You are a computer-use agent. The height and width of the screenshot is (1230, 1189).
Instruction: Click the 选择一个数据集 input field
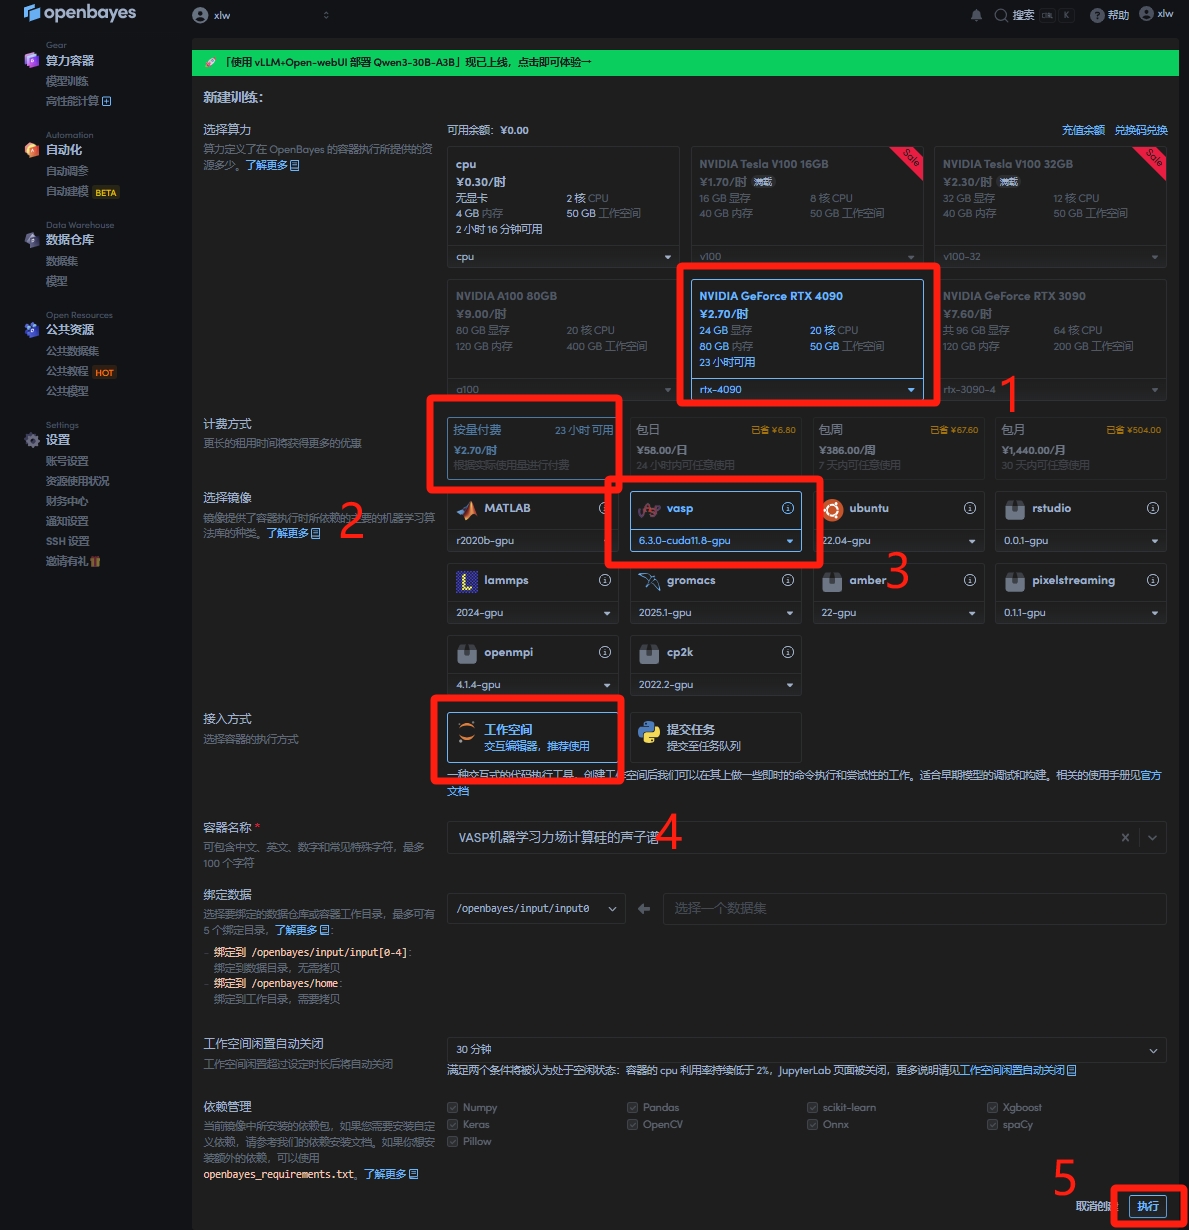tap(914, 909)
